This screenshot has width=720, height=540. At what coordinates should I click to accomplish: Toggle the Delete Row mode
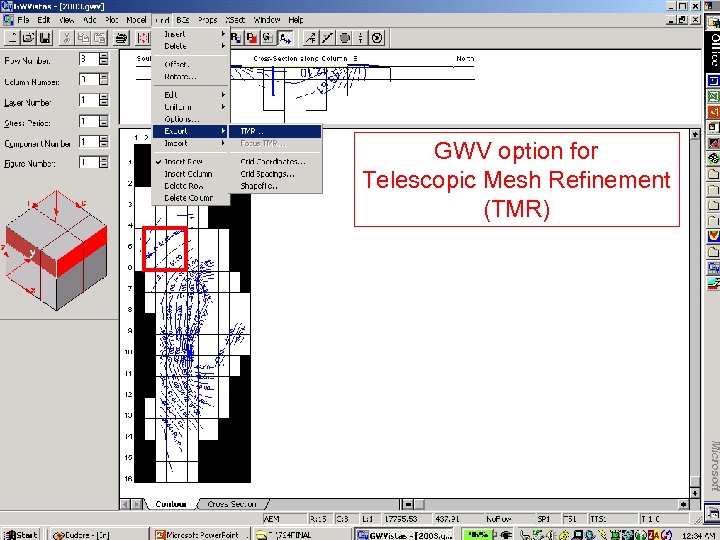coord(191,186)
